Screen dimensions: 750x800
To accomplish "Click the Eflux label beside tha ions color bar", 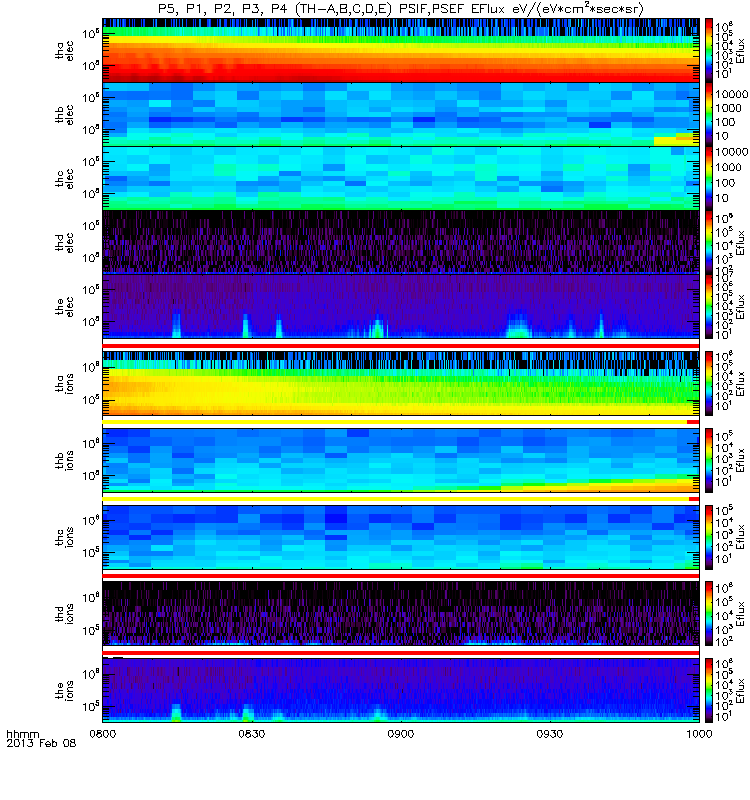I will click(741, 384).
